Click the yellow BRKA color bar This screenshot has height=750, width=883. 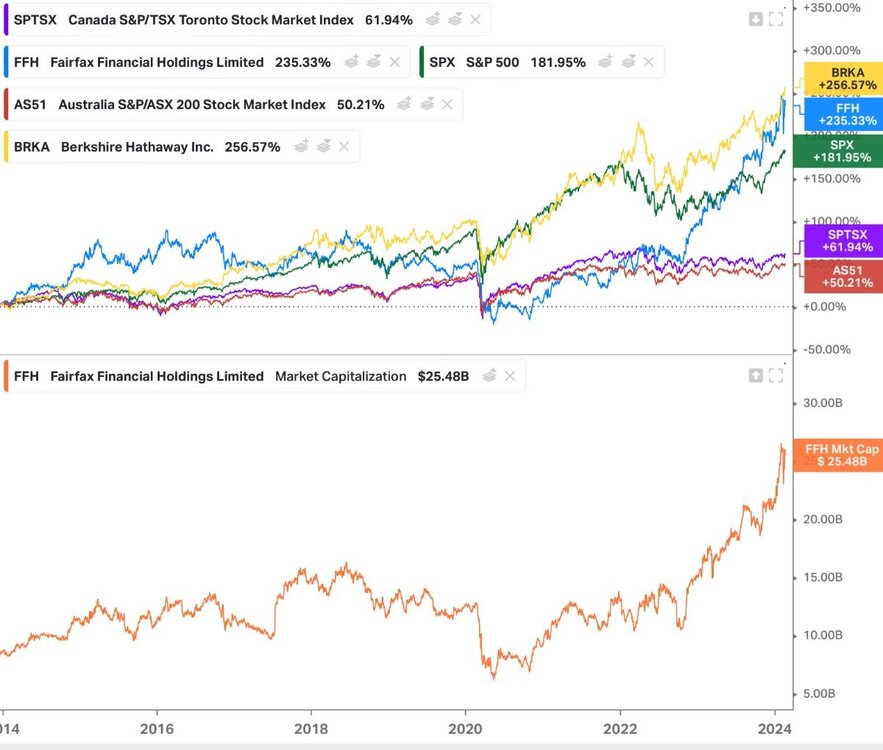click(x=6, y=147)
